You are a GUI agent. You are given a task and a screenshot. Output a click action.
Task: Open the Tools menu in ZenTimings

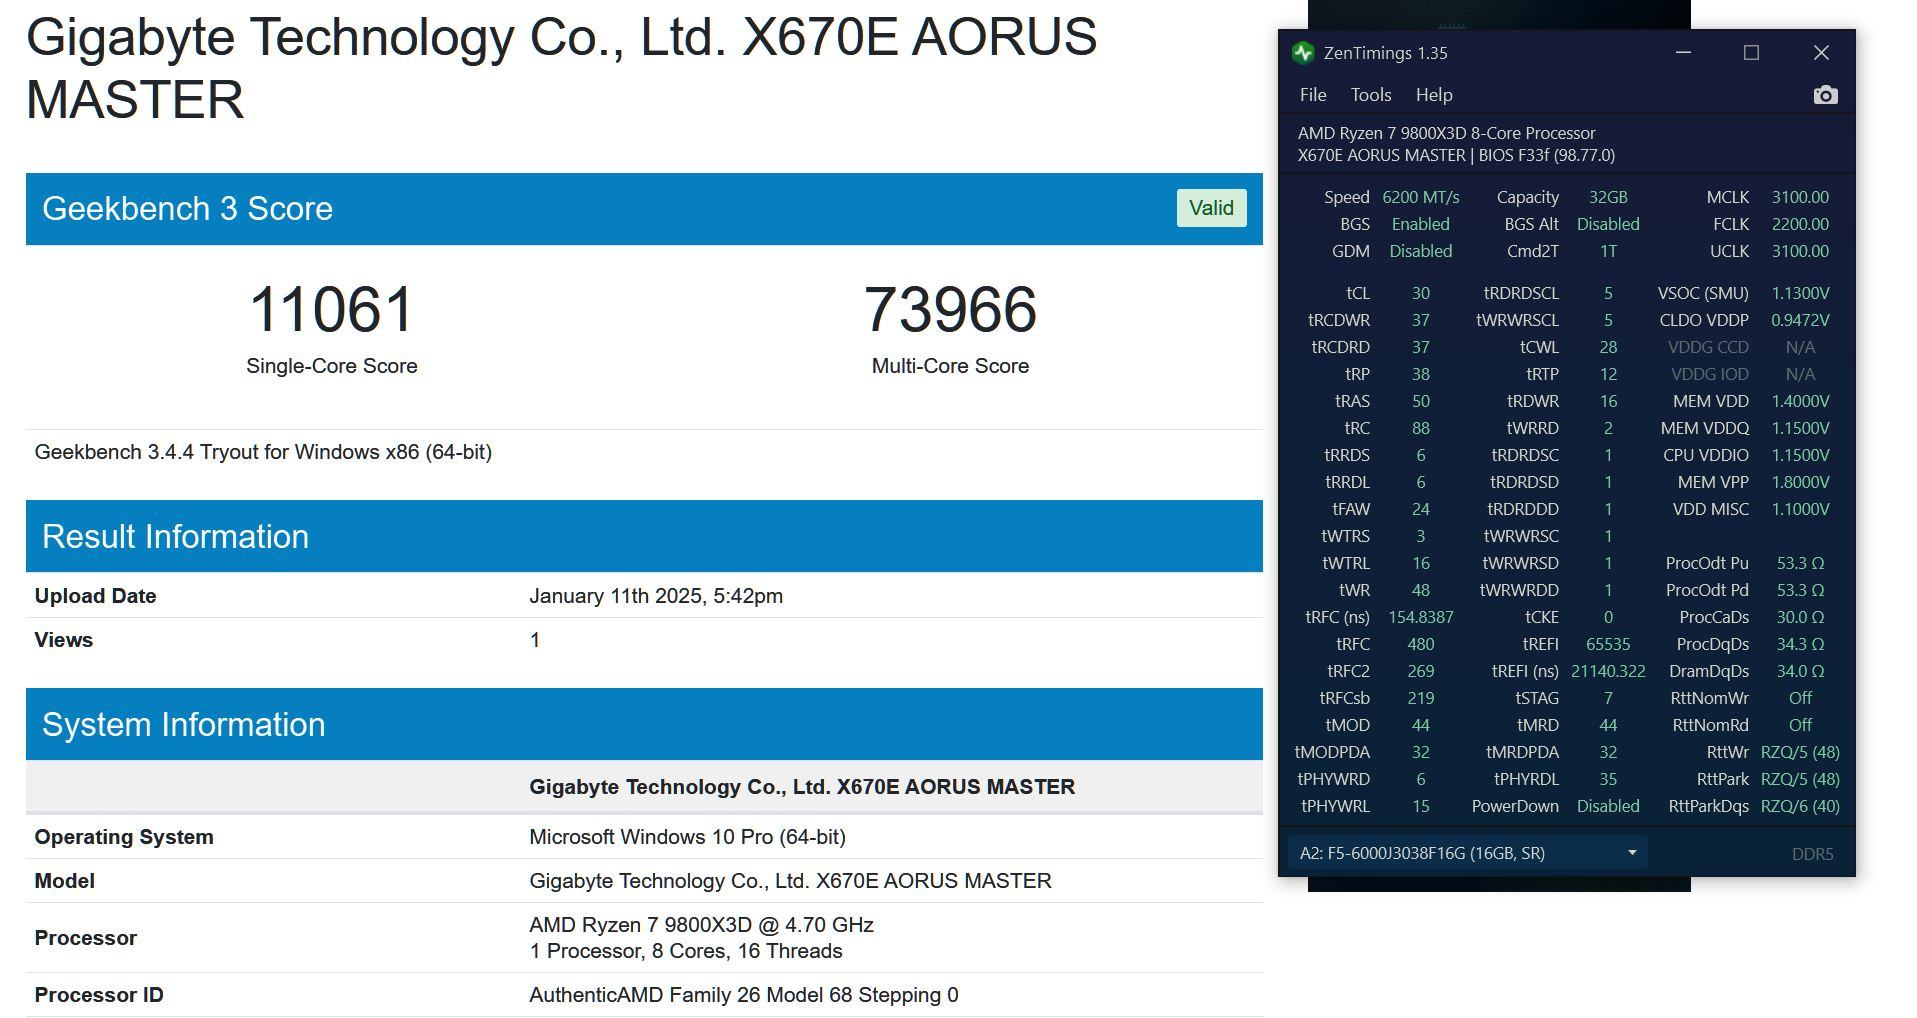pyautogui.click(x=1371, y=95)
